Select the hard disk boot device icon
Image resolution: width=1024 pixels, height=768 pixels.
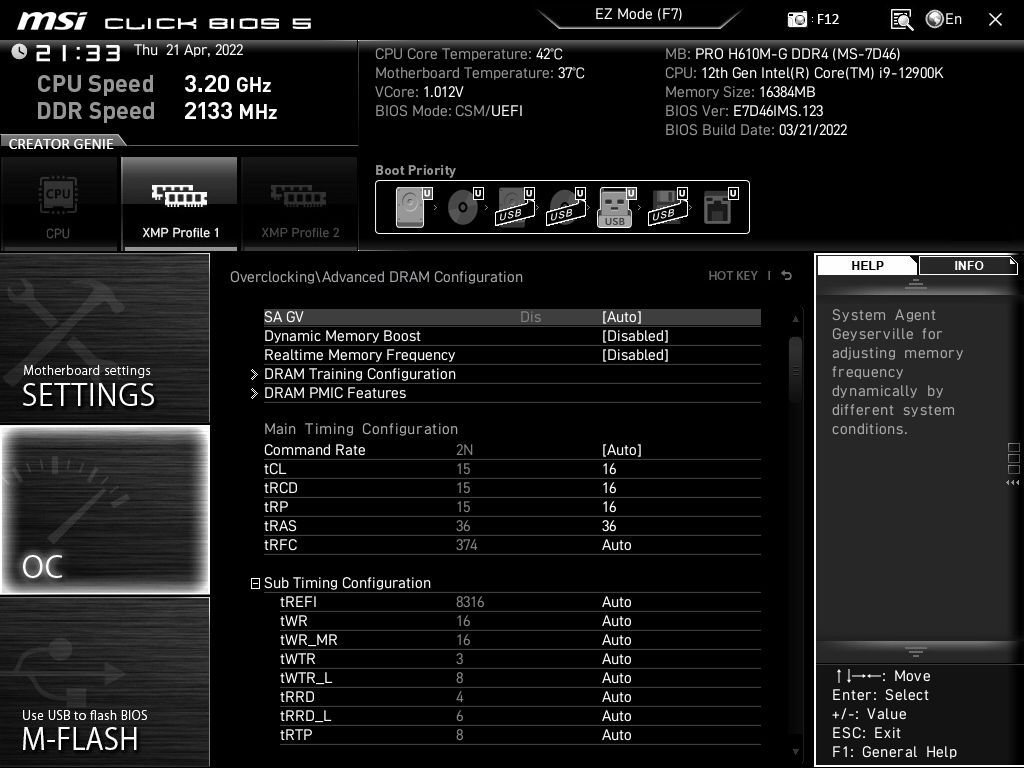point(413,207)
